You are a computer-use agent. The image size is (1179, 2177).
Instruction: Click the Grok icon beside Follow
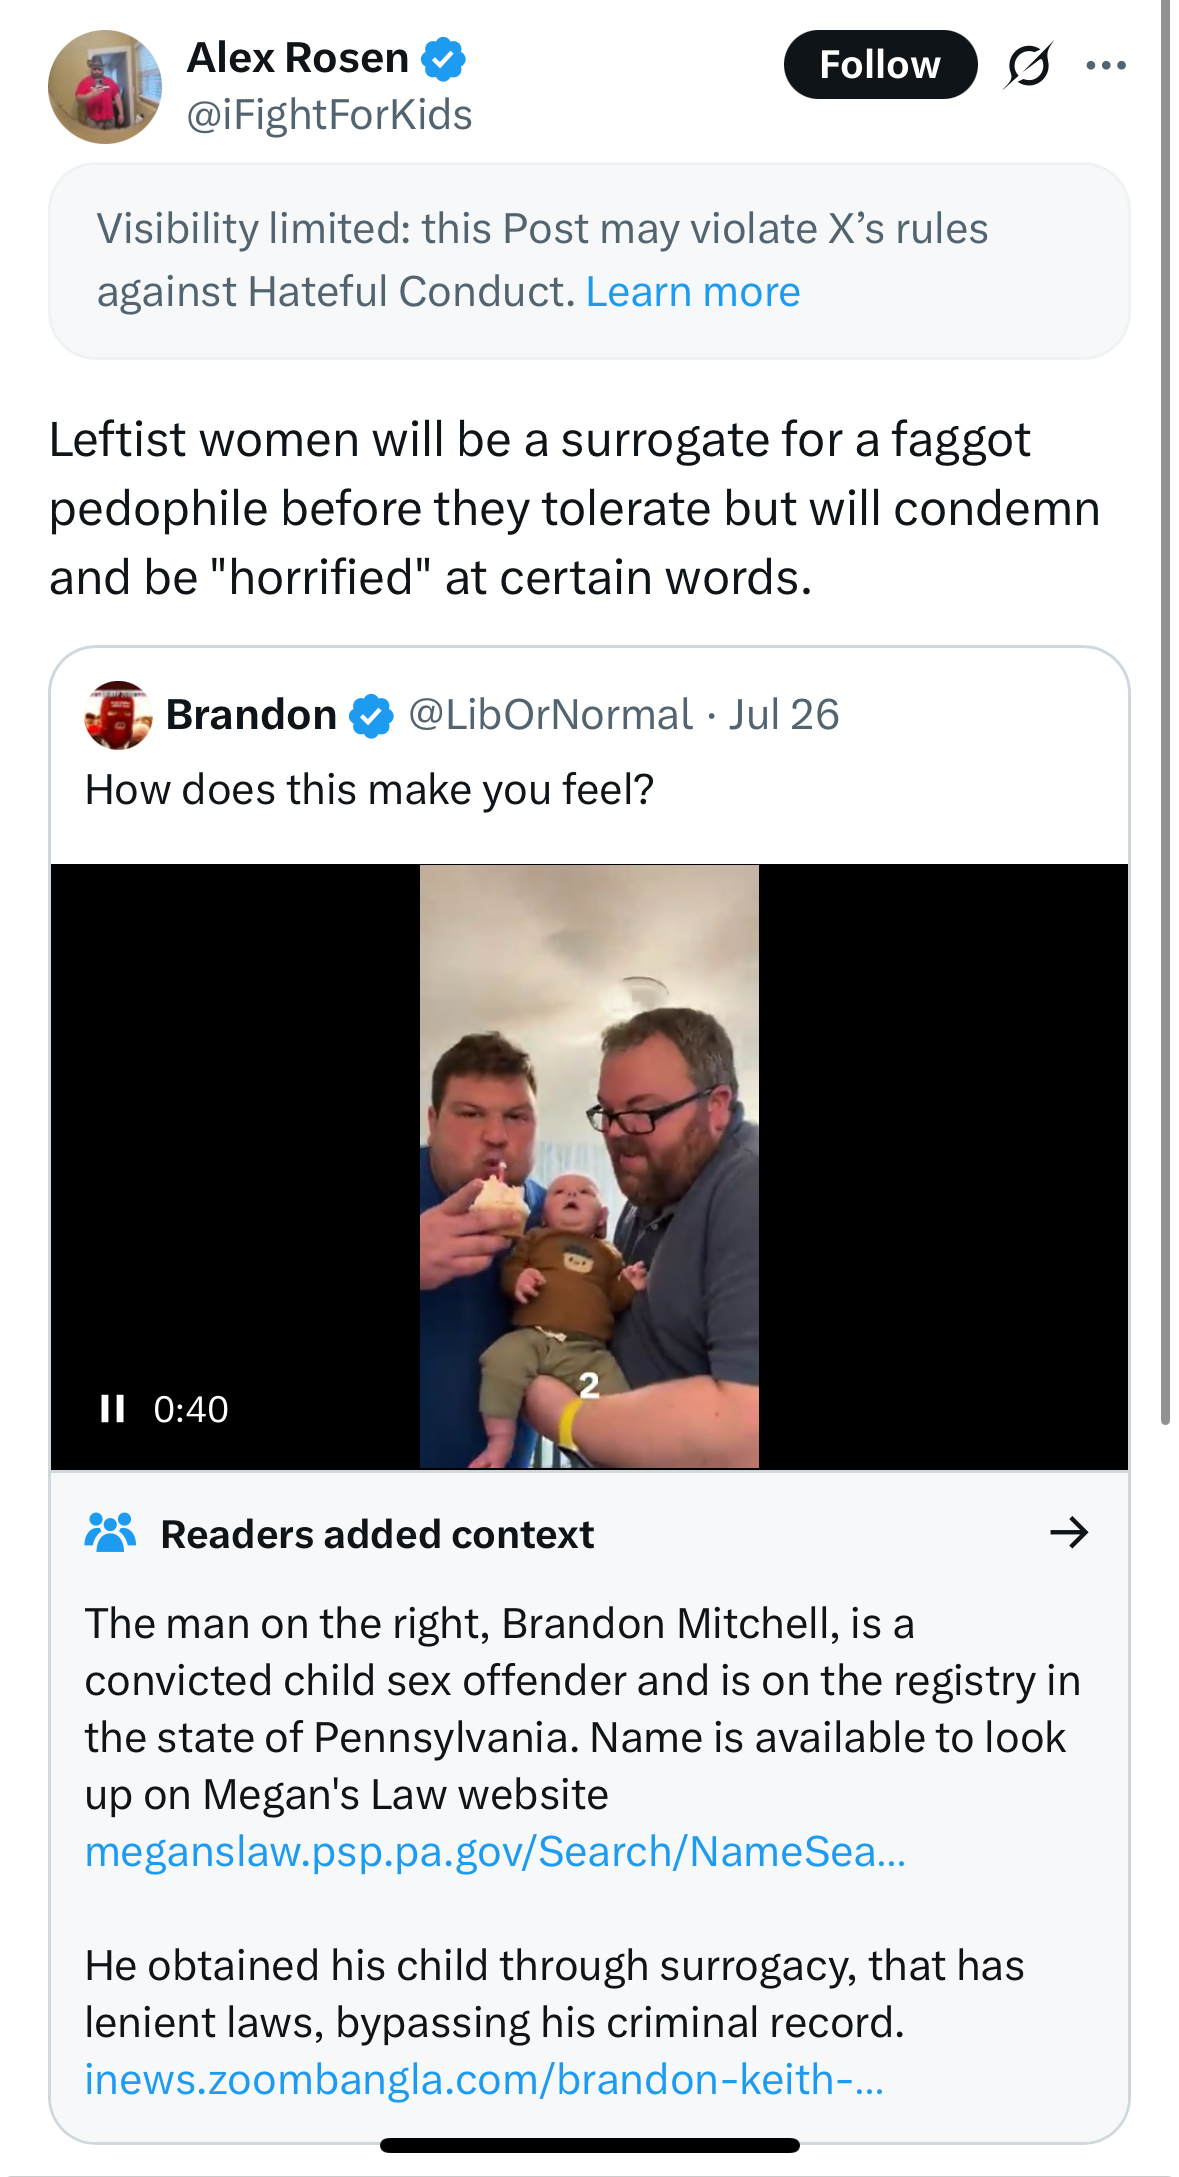tap(1028, 66)
